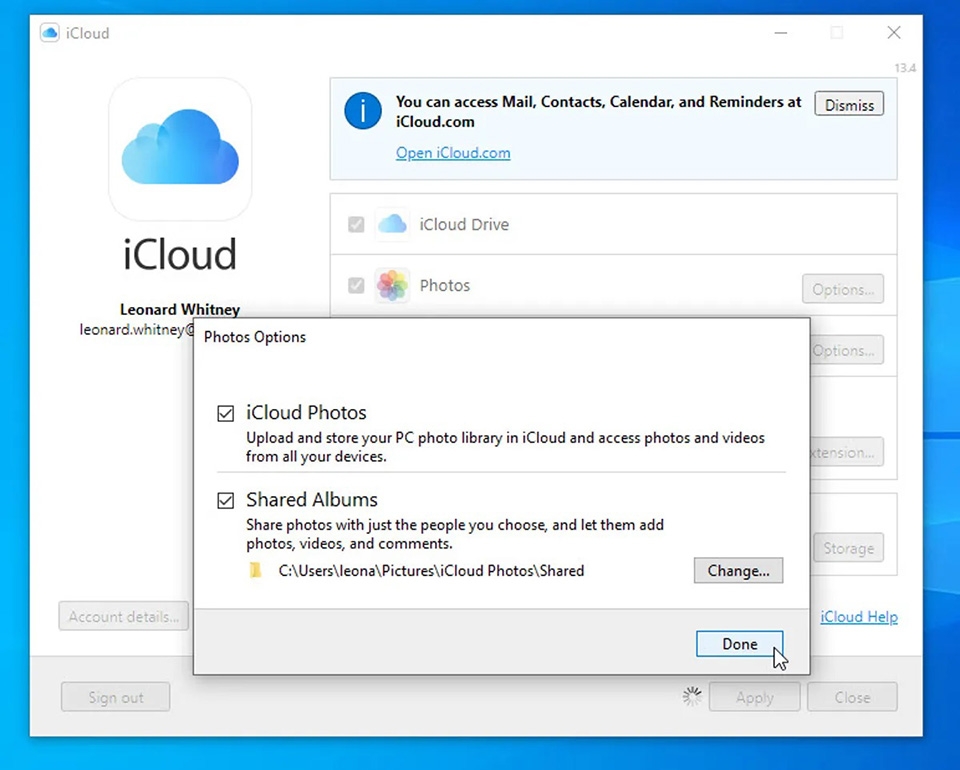This screenshot has width=960, height=770.
Task: Click the leonard.whitney email address text
Action: [x=137, y=329]
